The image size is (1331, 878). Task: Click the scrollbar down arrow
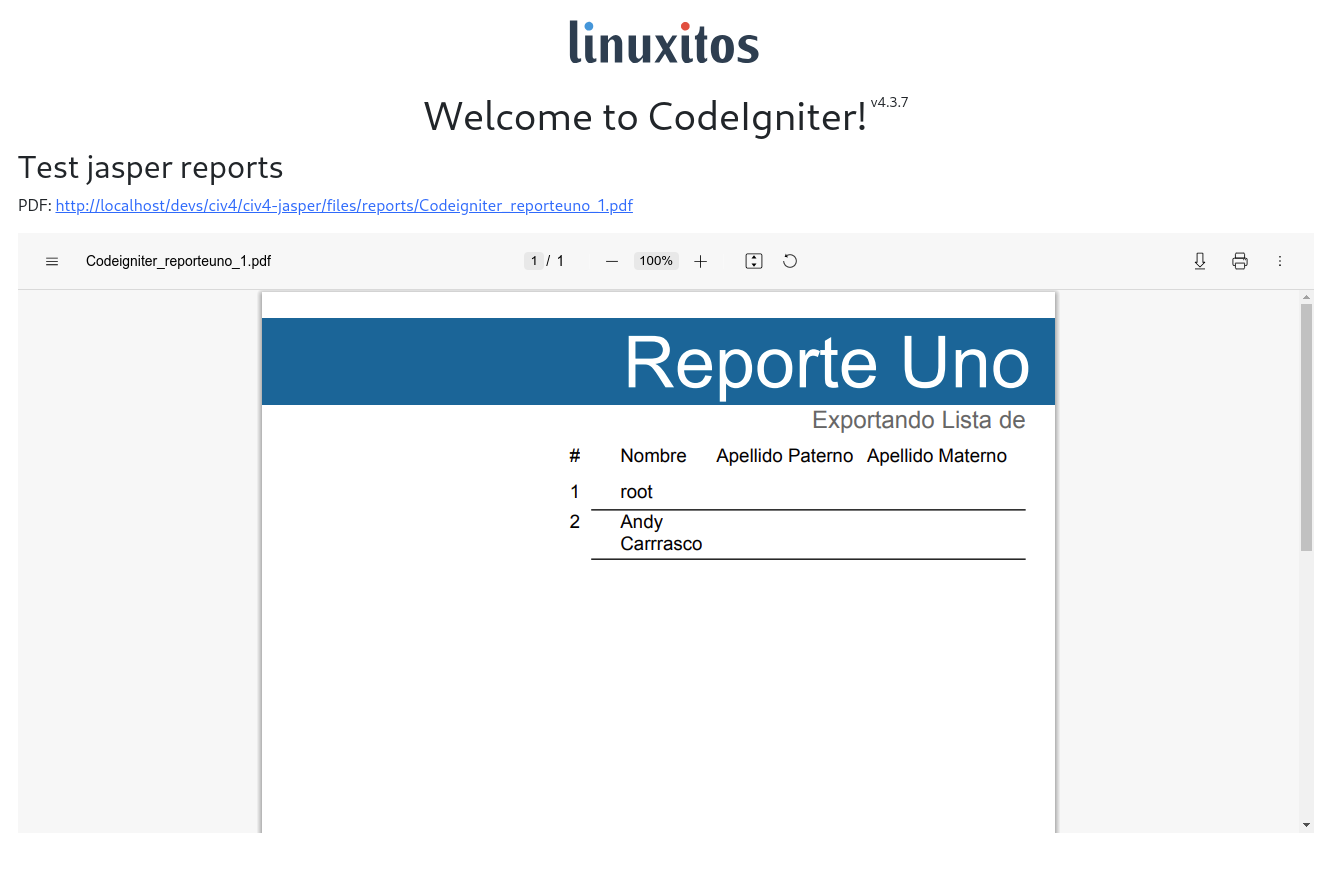point(1306,825)
